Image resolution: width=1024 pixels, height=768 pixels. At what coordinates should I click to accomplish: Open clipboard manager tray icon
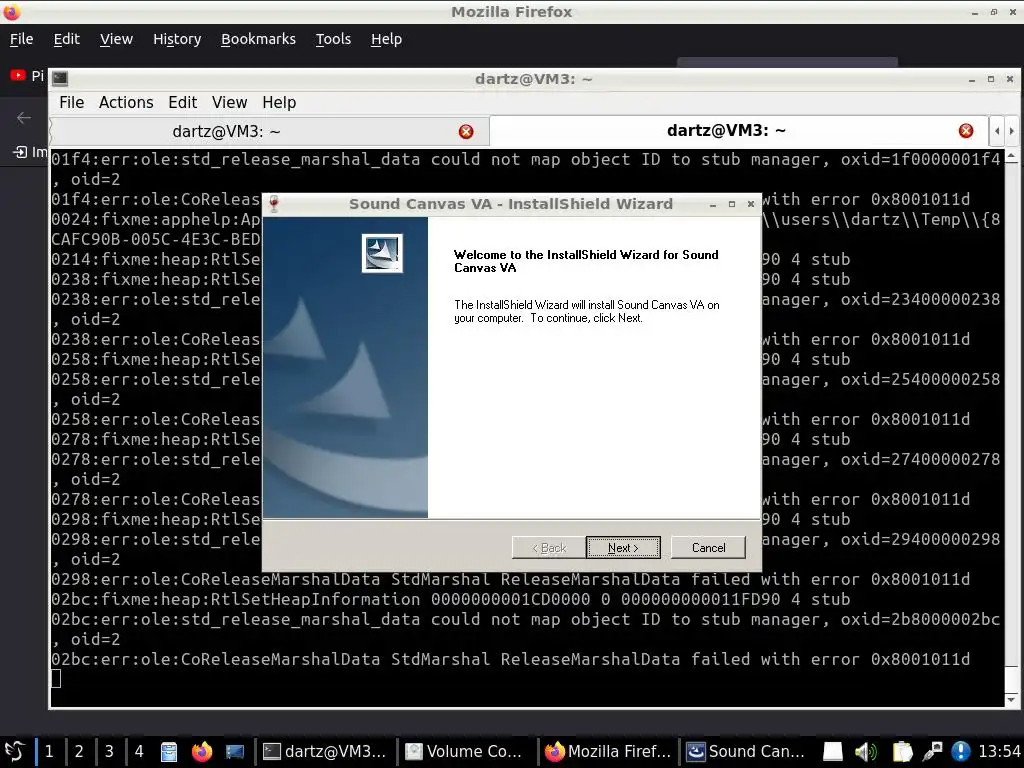(x=902, y=752)
